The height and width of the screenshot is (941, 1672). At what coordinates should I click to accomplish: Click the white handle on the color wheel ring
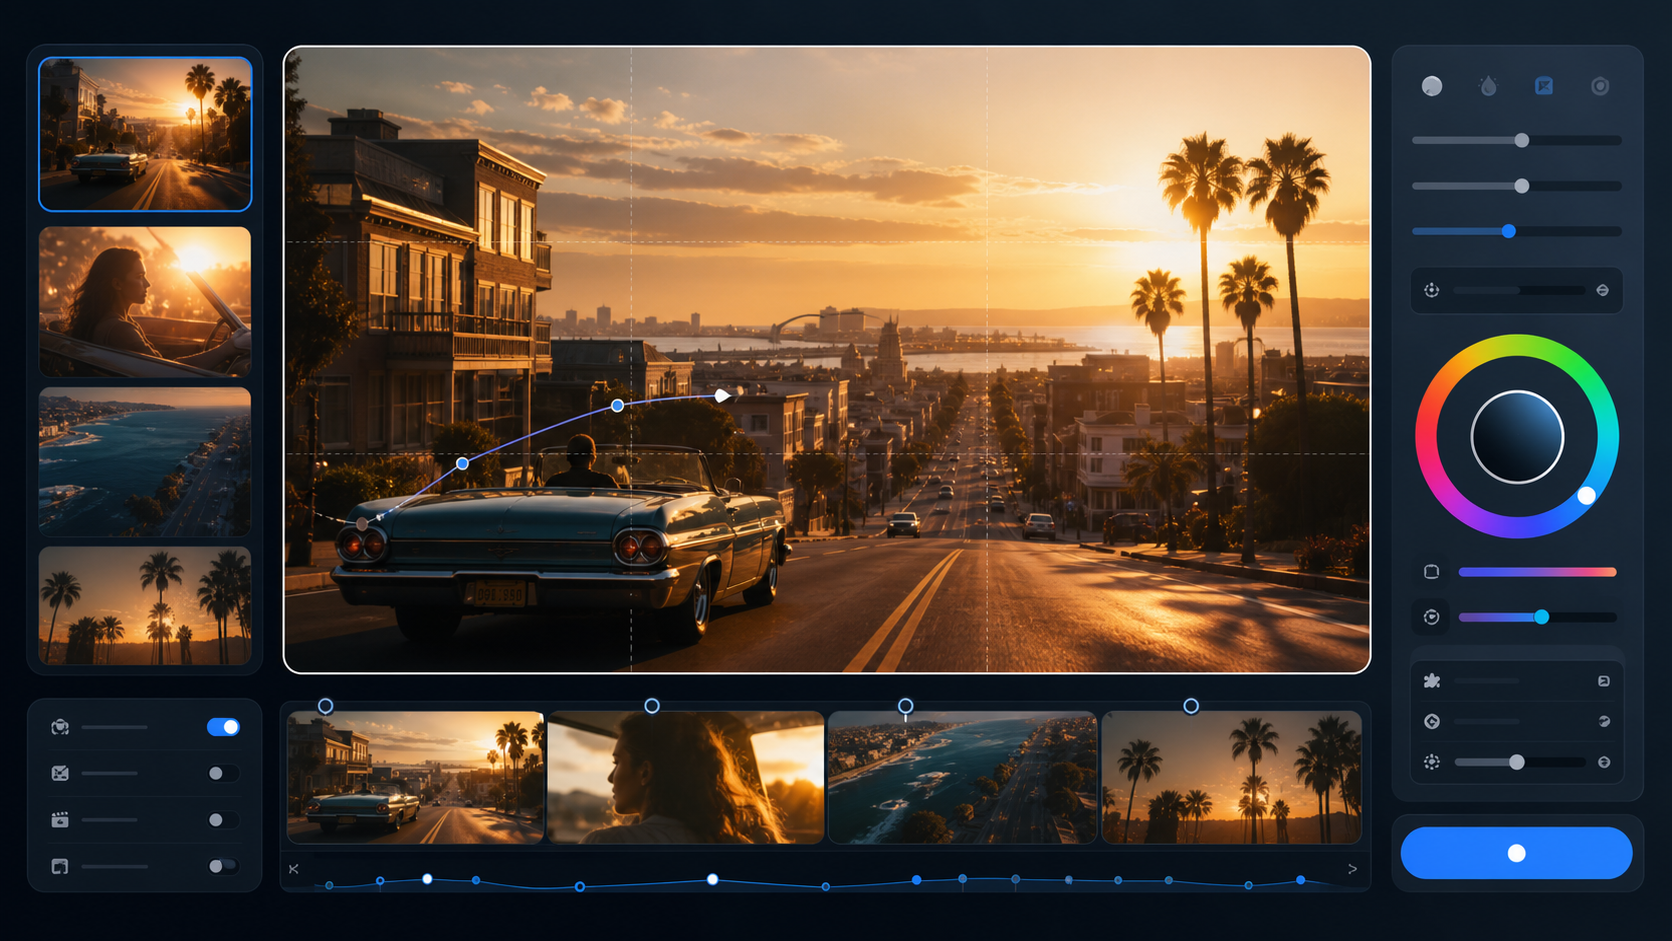pos(1586,495)
